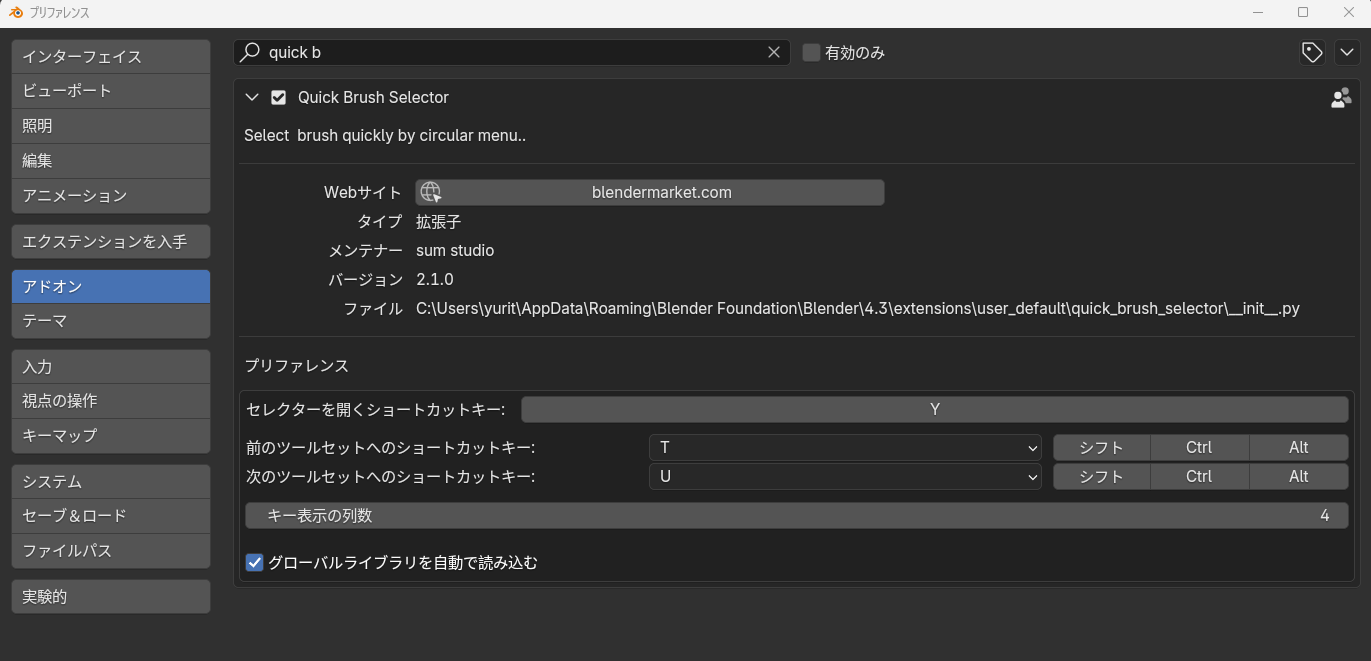
Task: Open the tag filter icon
Action: coord(1313,52)
